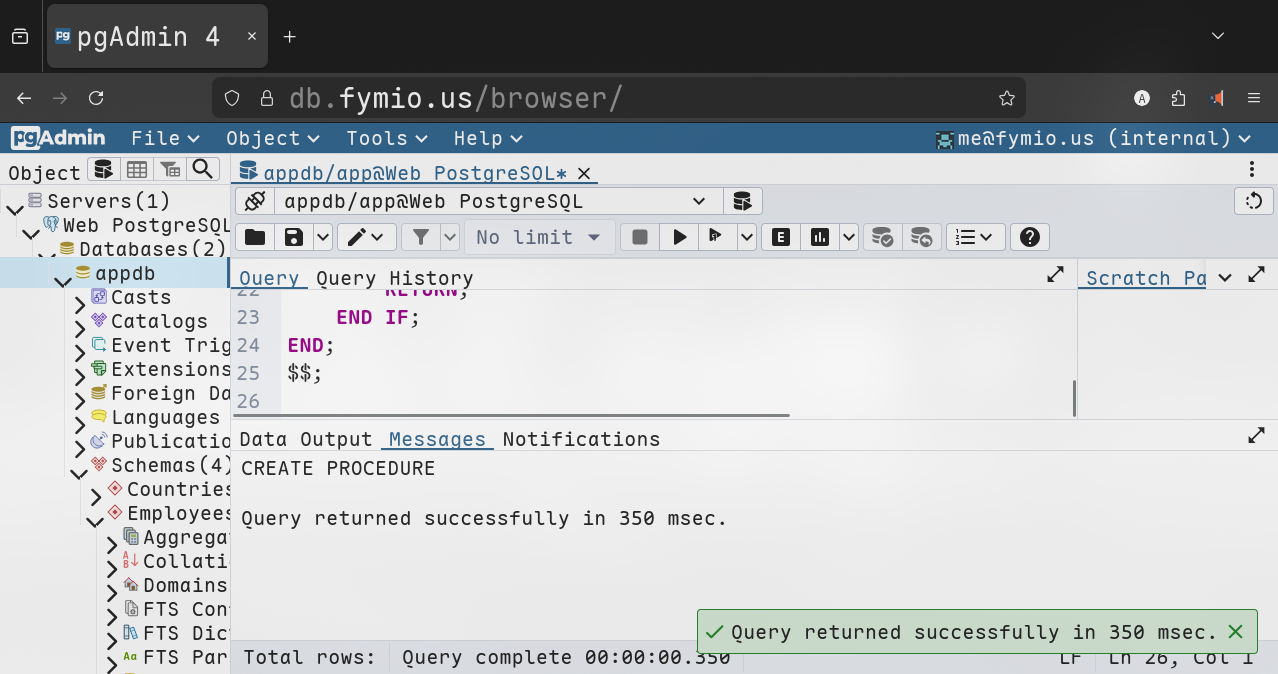Click the Search Objects magnifier icon
The height and width of the screenshot is (674, 1278).
(x=203, y=169)
